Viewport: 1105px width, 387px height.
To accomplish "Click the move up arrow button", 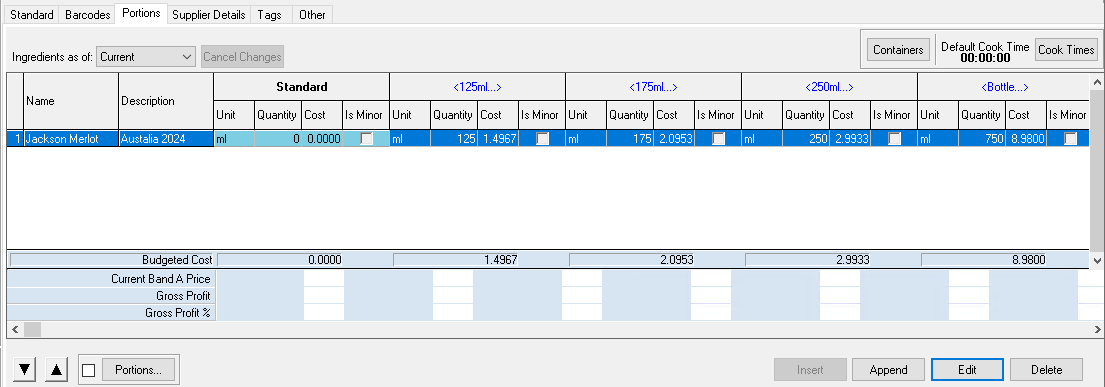I will [57, 369].
